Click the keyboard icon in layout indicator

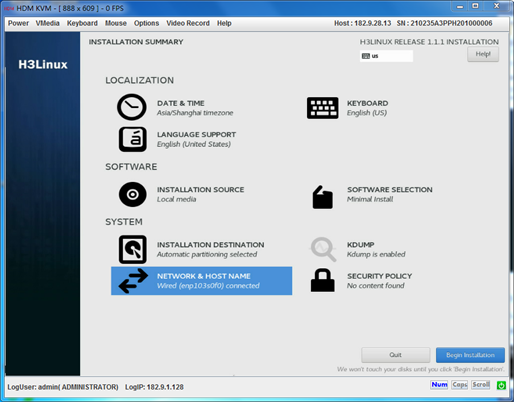point(366,56)
